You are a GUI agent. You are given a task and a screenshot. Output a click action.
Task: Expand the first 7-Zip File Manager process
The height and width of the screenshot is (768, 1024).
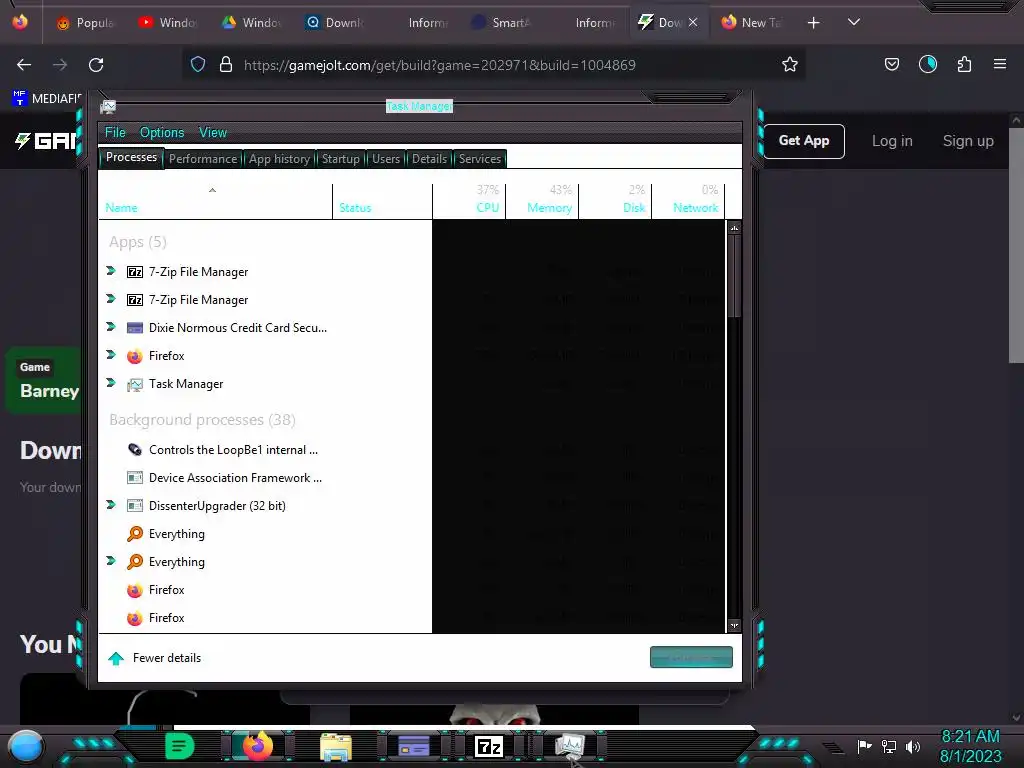click(110, 271)
